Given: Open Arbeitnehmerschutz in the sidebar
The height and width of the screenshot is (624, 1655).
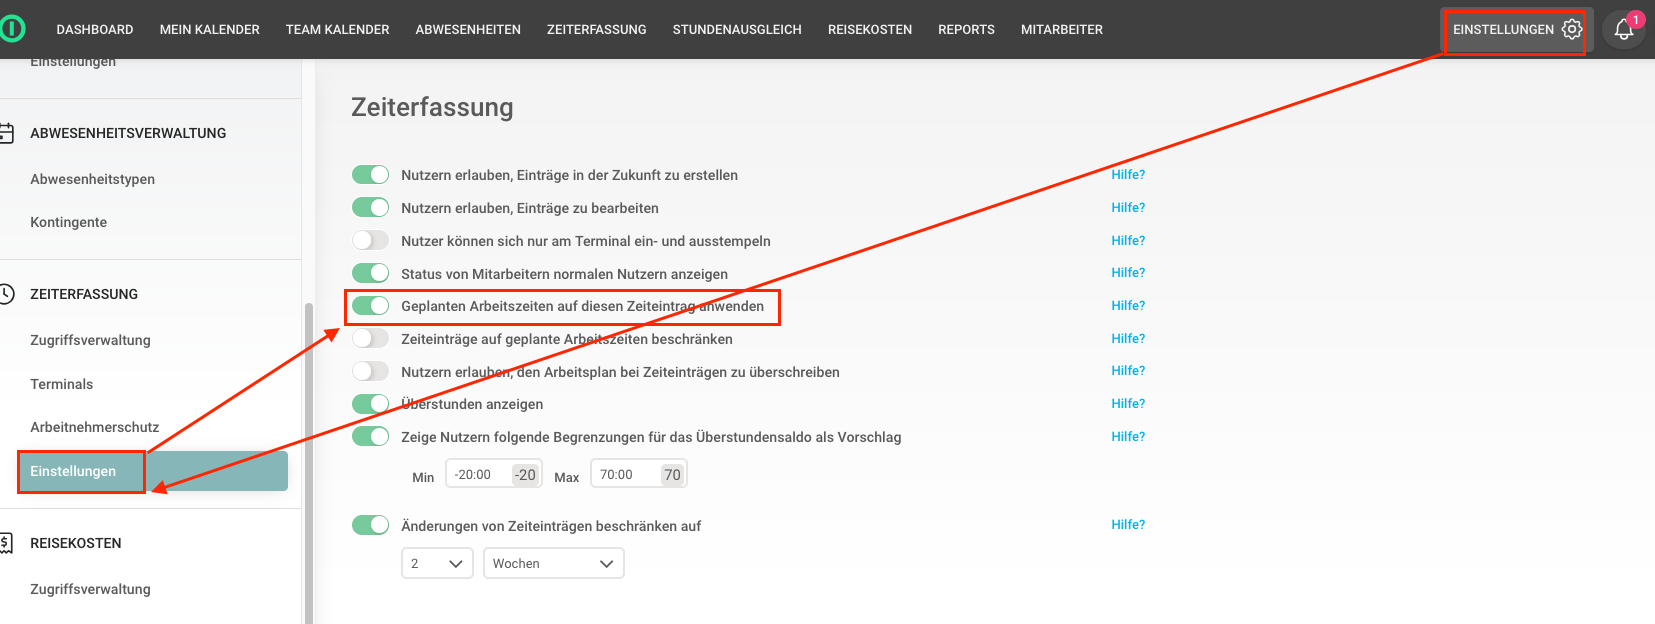Looking at the screenshot, I should [x=95, y=427].
